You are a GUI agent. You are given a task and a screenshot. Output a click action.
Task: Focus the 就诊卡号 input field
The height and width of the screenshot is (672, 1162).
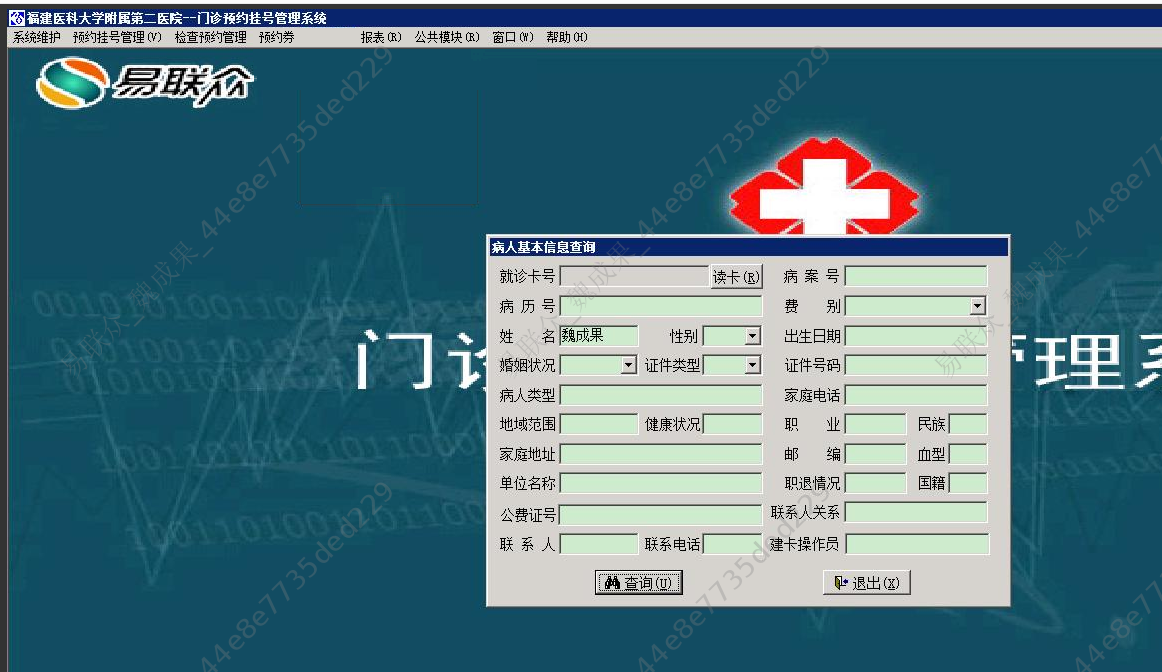(x=634, y=276)
